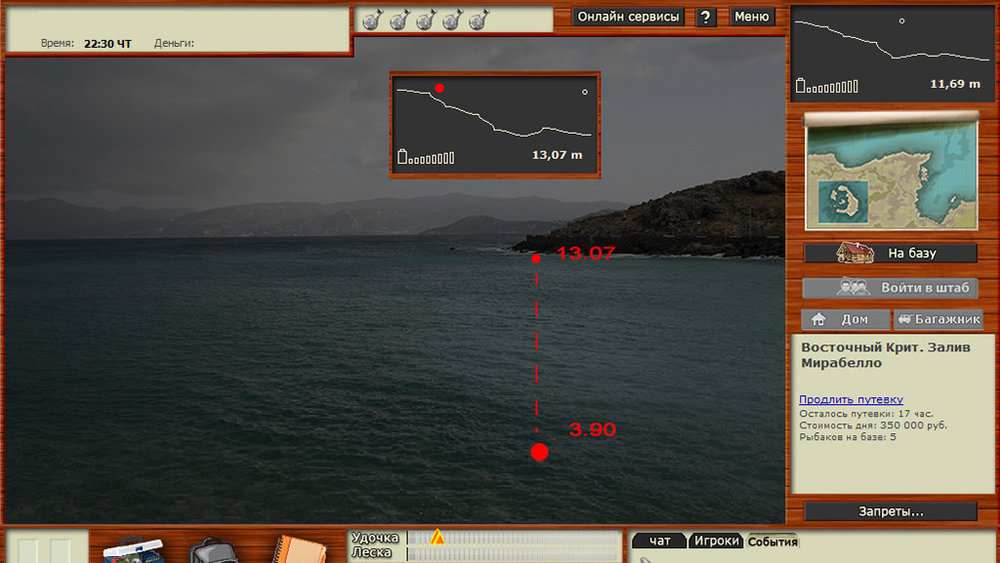This screenshot has width=1000, height=563.
Task: Click the third silver medal icon
Action: [424, 19]
